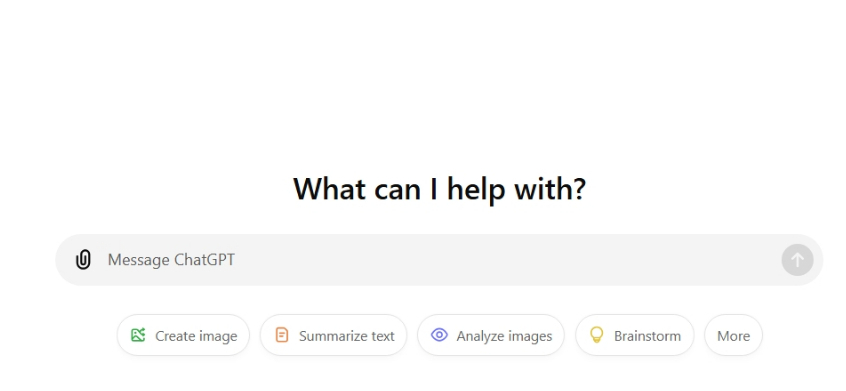846x391 pixels.
Task: Expand More prompt suggestions
Action: tap(733, 335)
